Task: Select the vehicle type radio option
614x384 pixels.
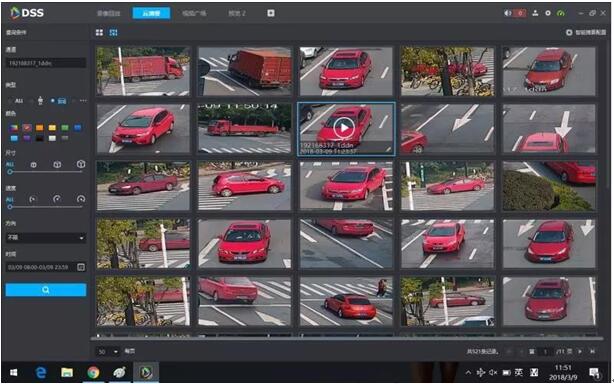Action: click(59, 101)
